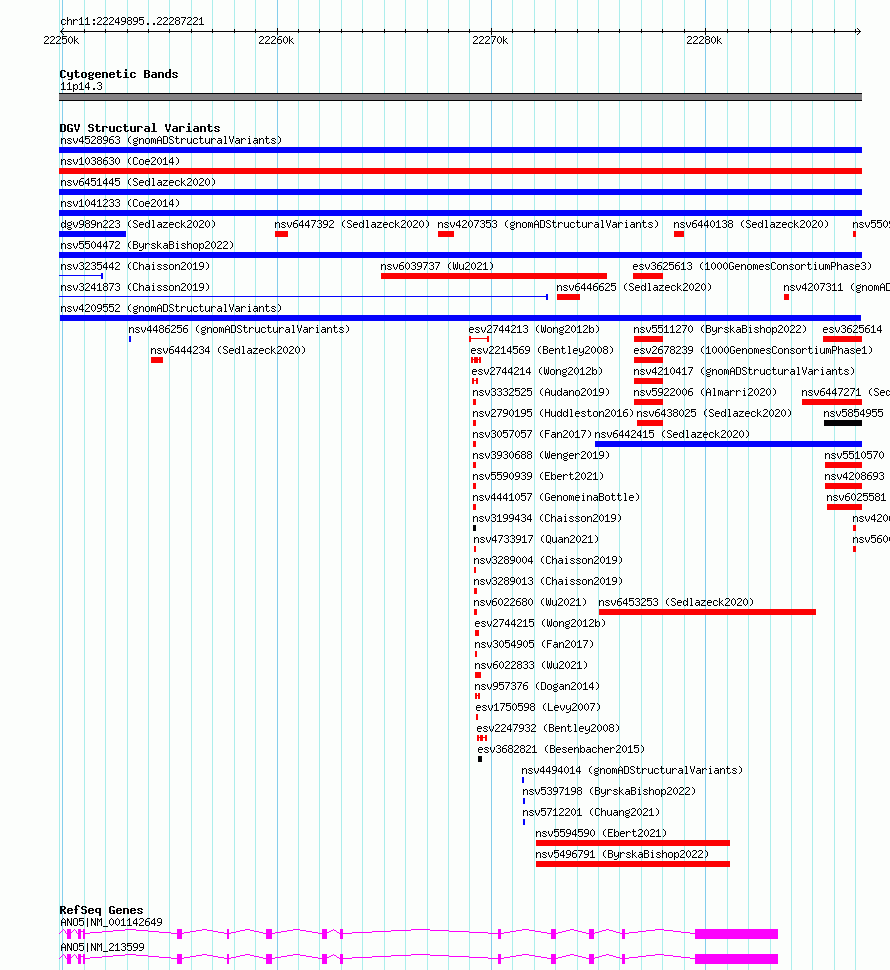Click the nsv957376 (Dogan2014) label
890x970 pixels.
(x=537, y=687)
